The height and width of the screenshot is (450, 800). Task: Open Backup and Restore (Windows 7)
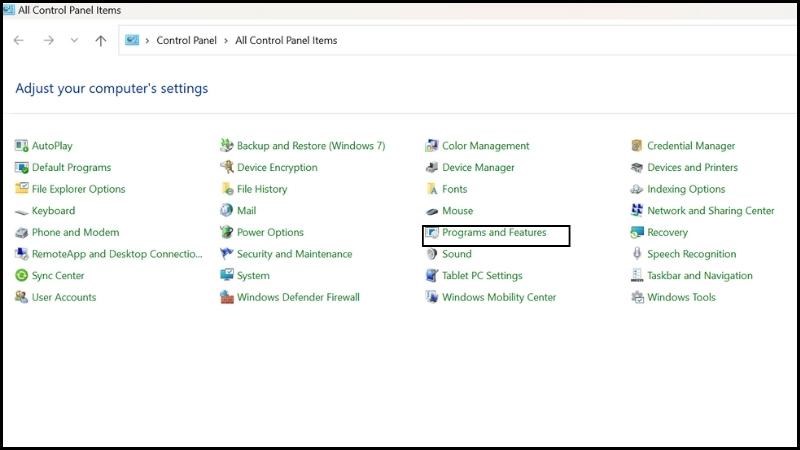coord(310,146)
